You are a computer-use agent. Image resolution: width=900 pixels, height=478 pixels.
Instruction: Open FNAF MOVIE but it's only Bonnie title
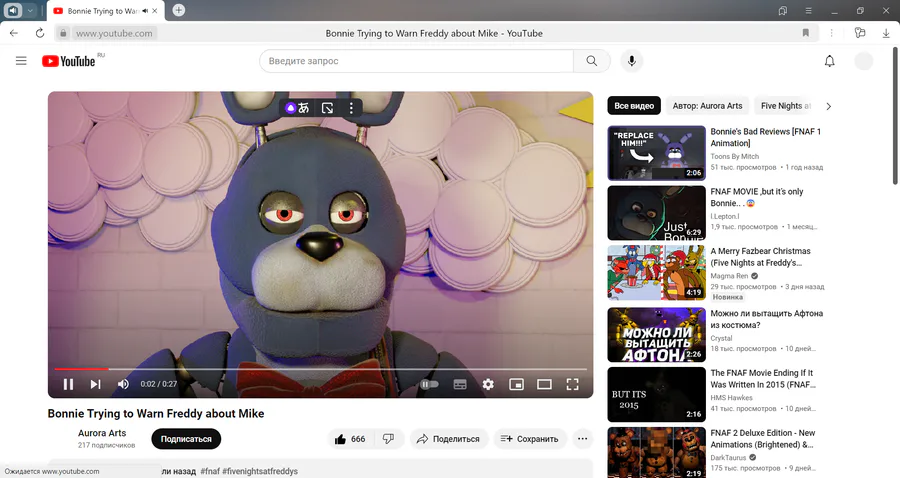[757, 197]
